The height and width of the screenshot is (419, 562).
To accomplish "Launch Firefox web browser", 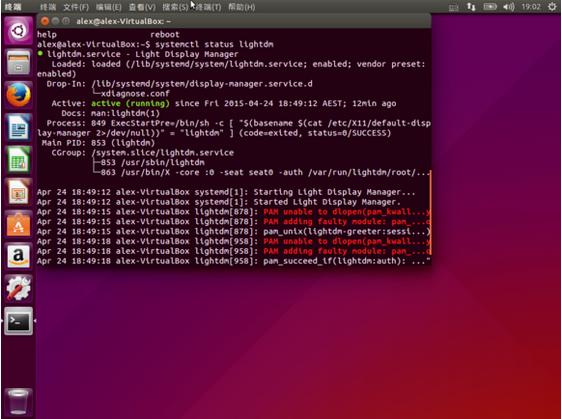I will point(18,95).
